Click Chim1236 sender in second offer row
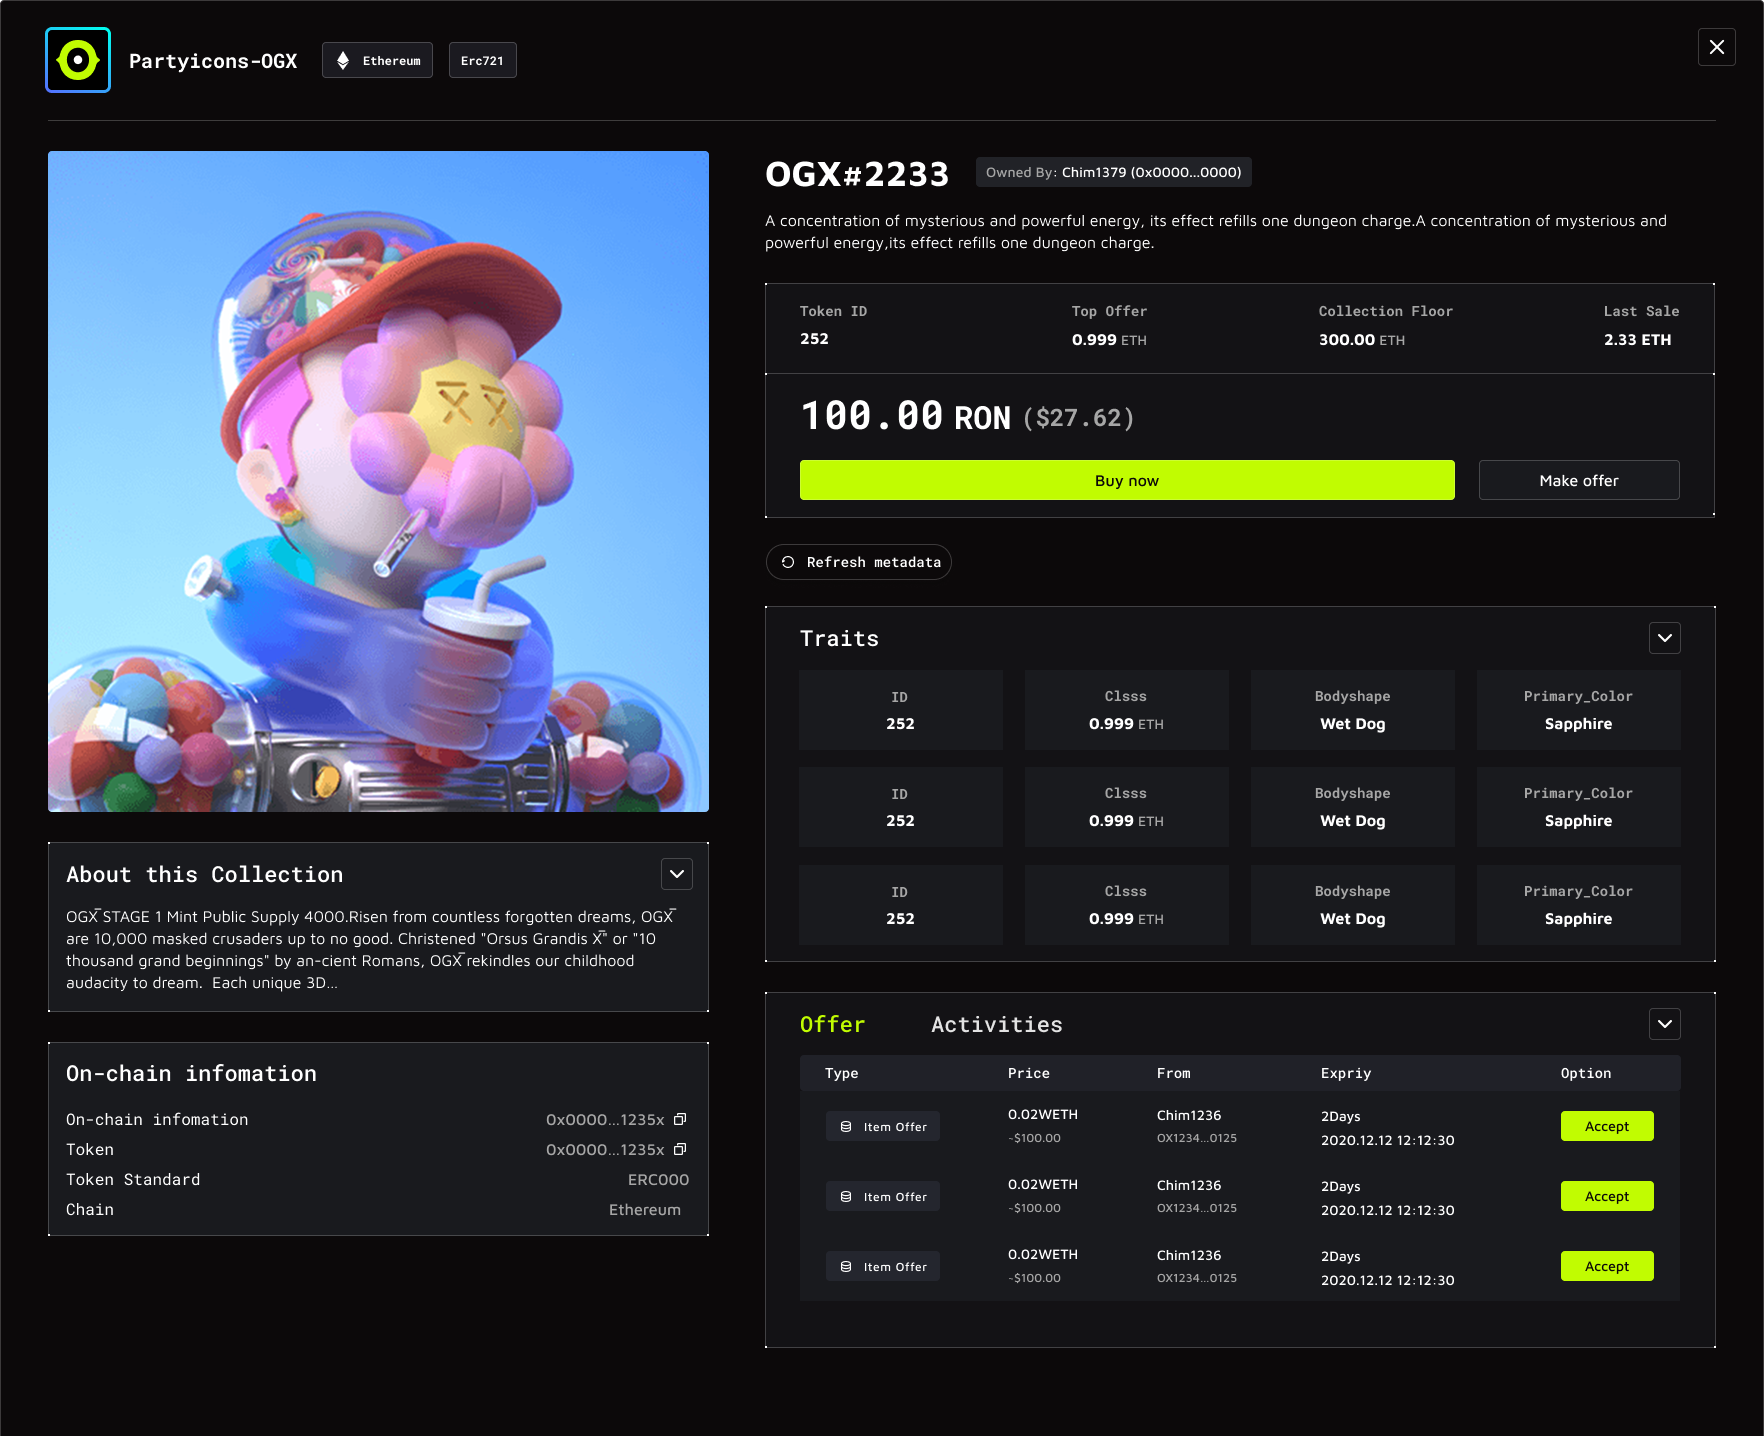The height and width of the screenshot is (1436, 1764). [1188, 1185]
